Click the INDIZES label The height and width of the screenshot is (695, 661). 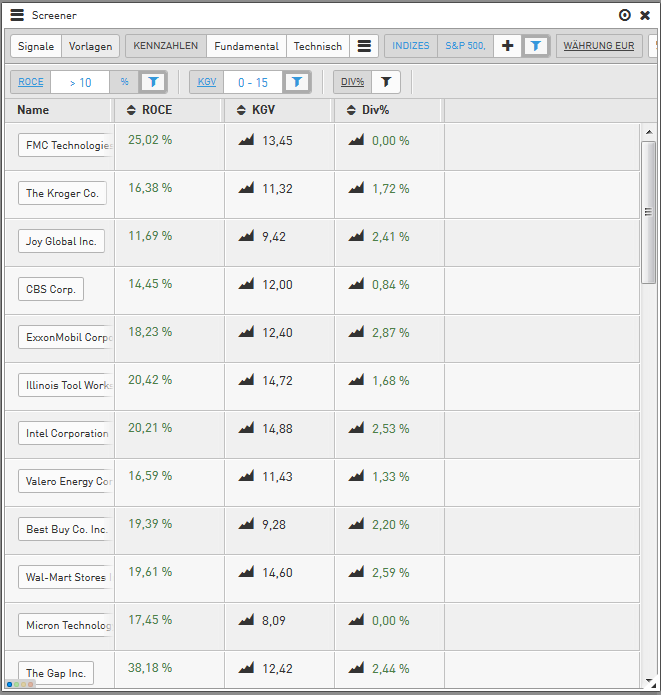point(411,46)
